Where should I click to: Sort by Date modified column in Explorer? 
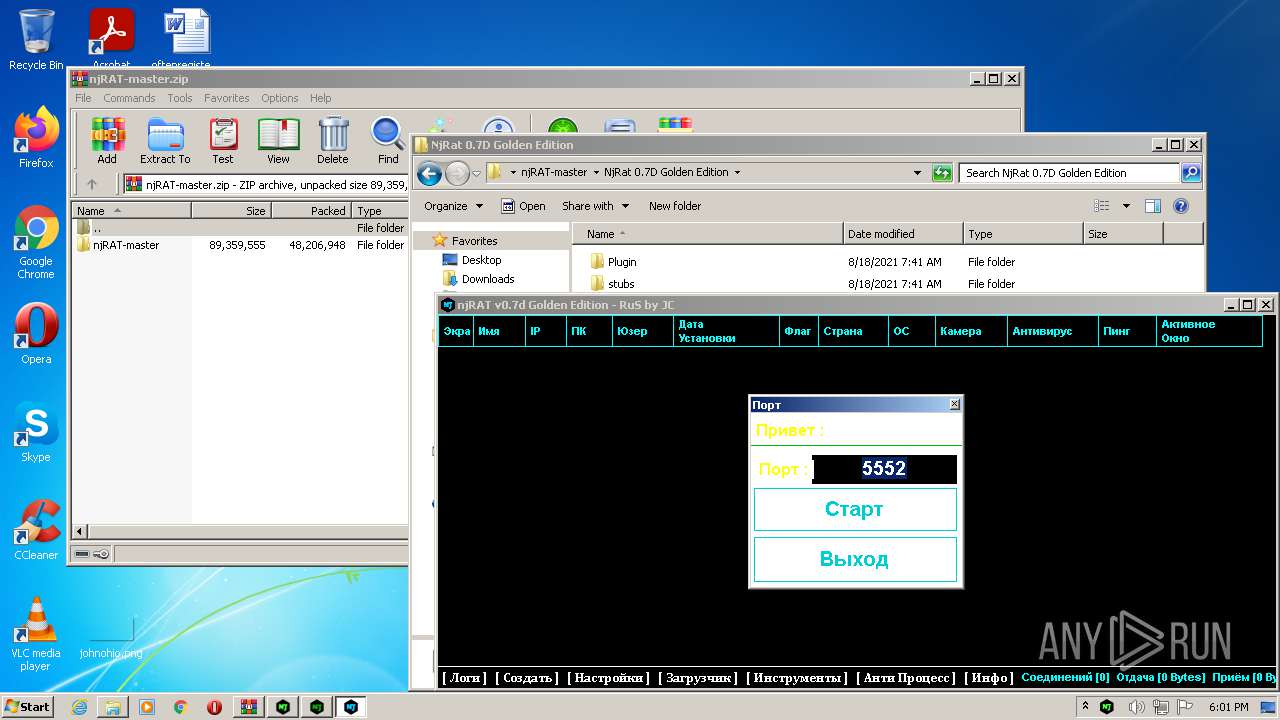tap(903, 234)
